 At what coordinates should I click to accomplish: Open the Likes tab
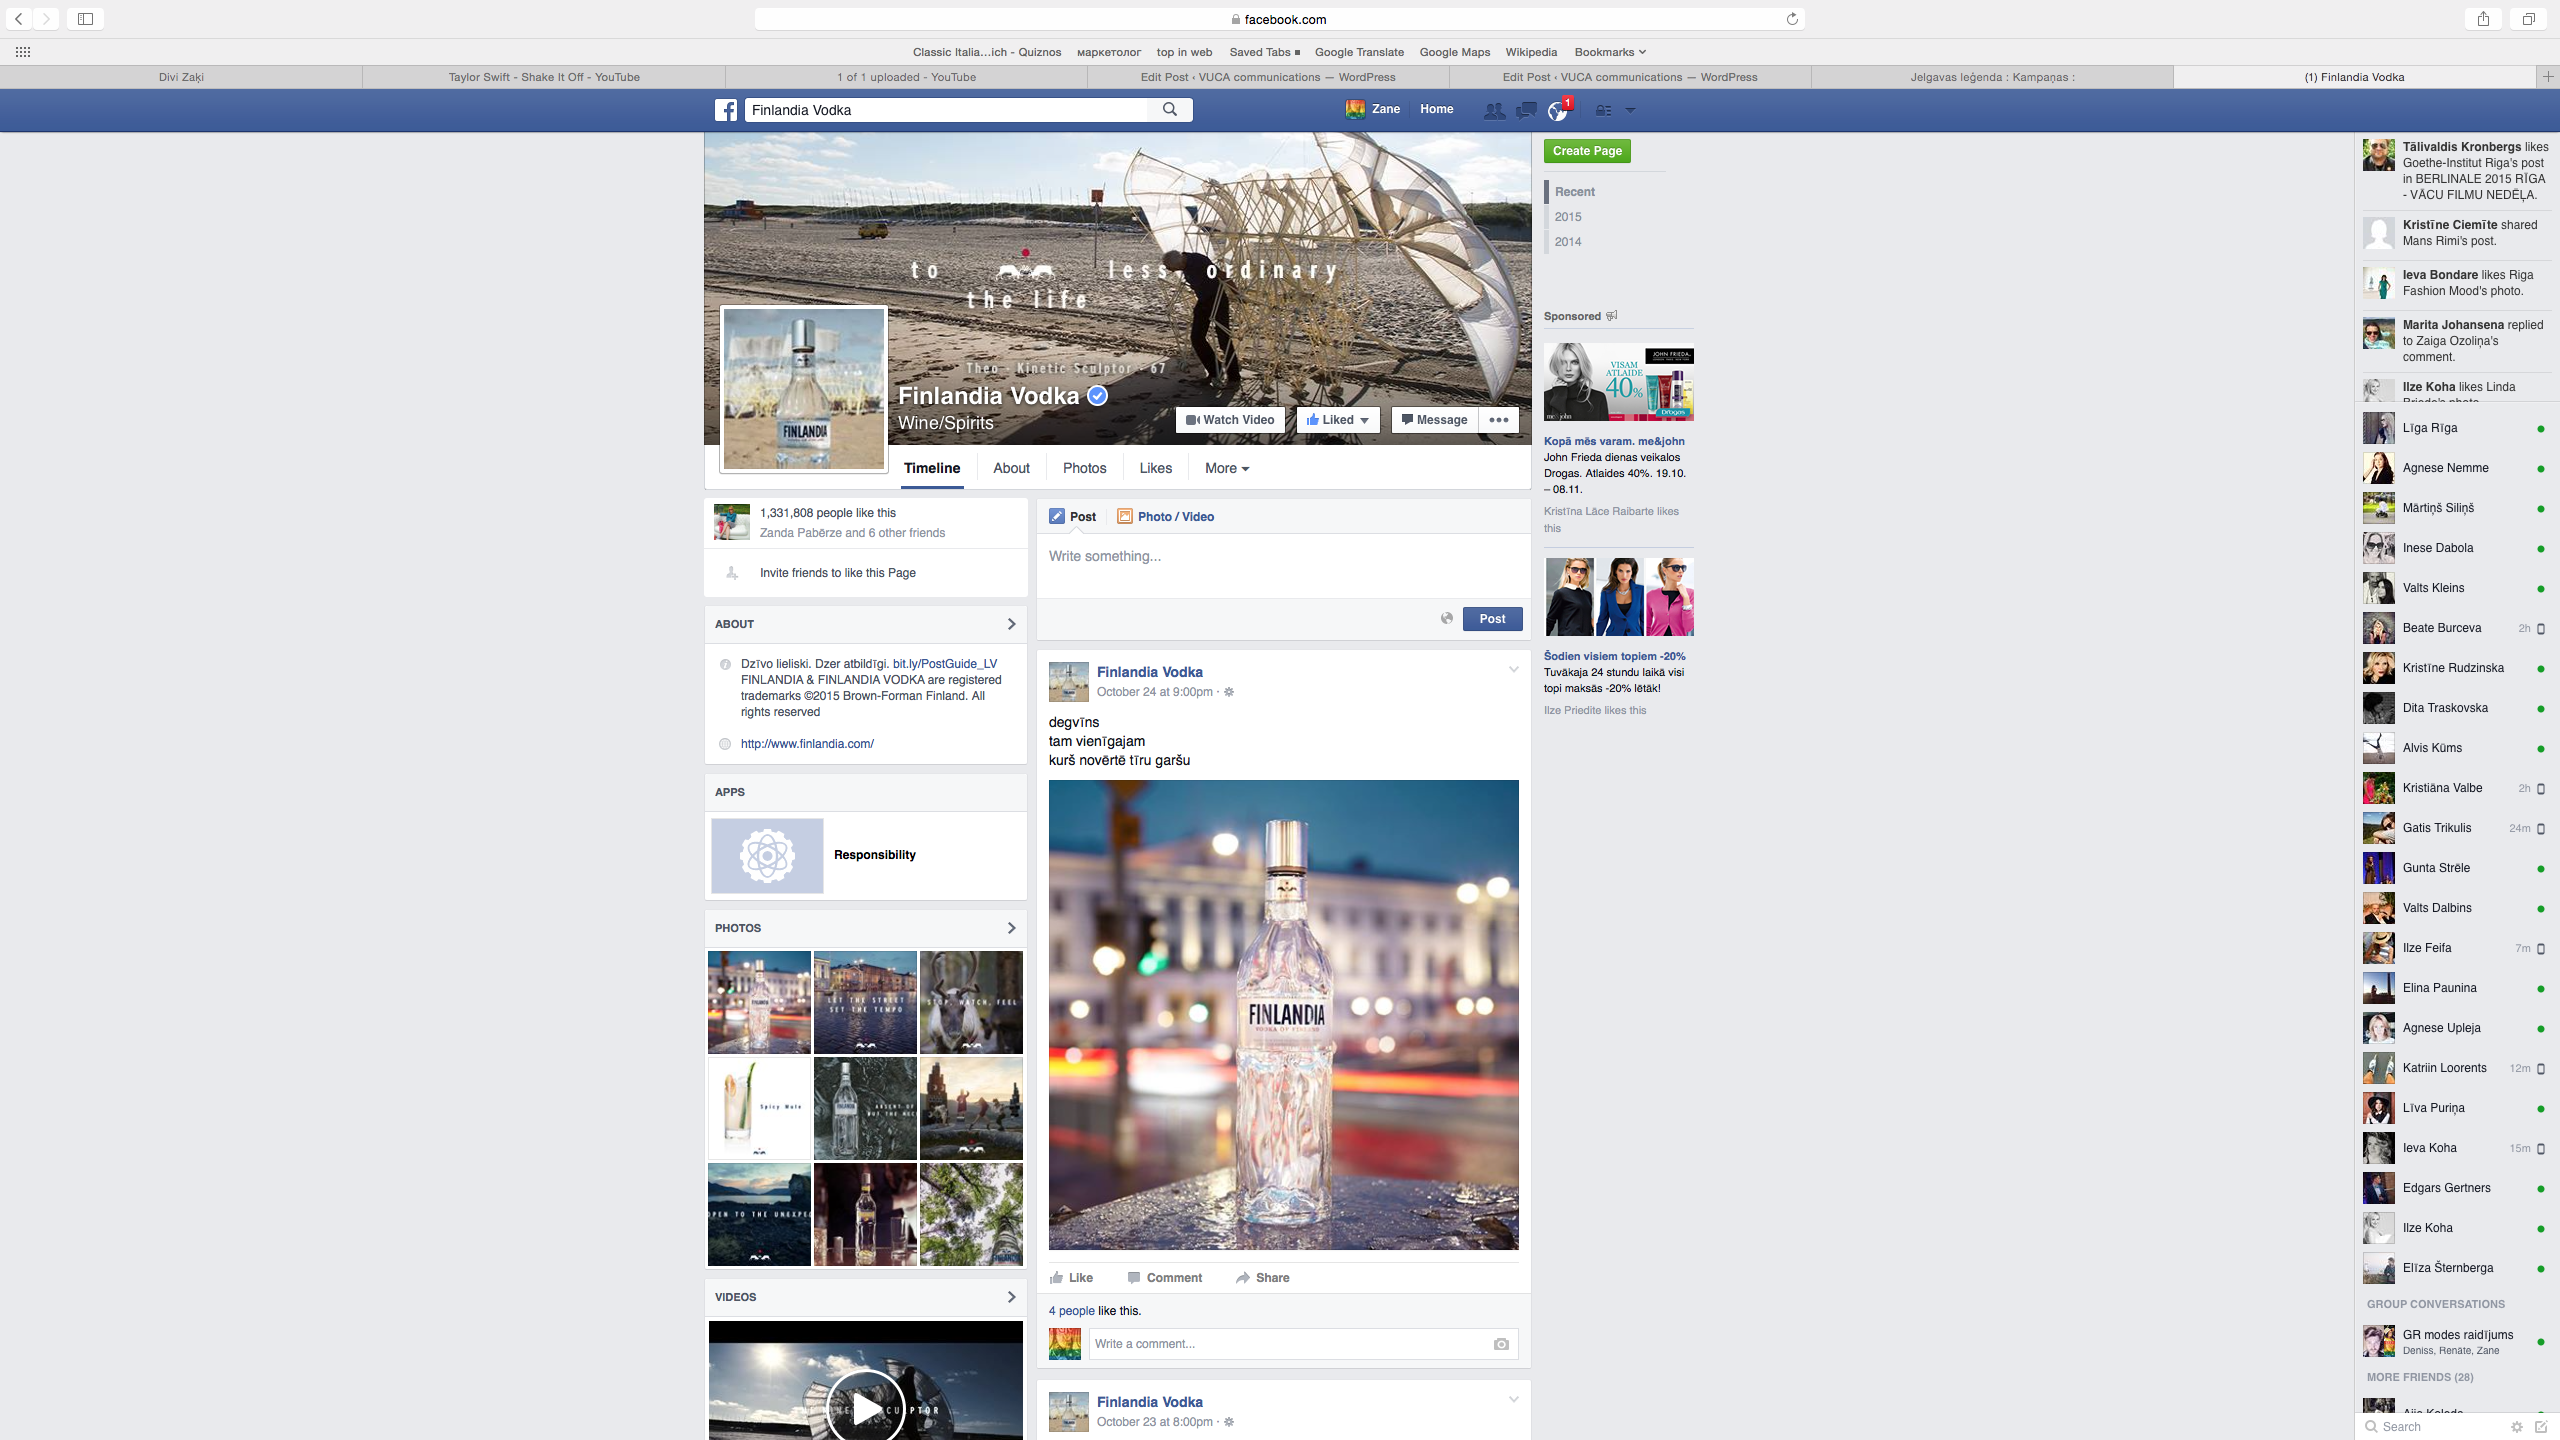1155,468
